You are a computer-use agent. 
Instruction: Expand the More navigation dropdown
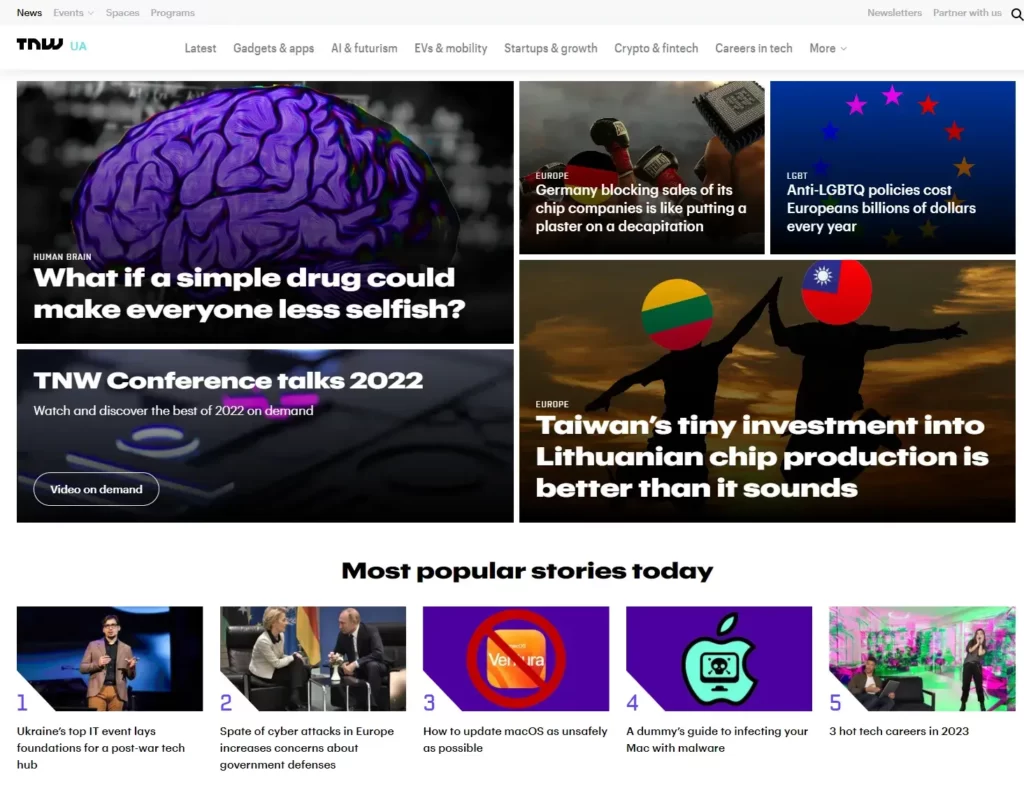827,48
